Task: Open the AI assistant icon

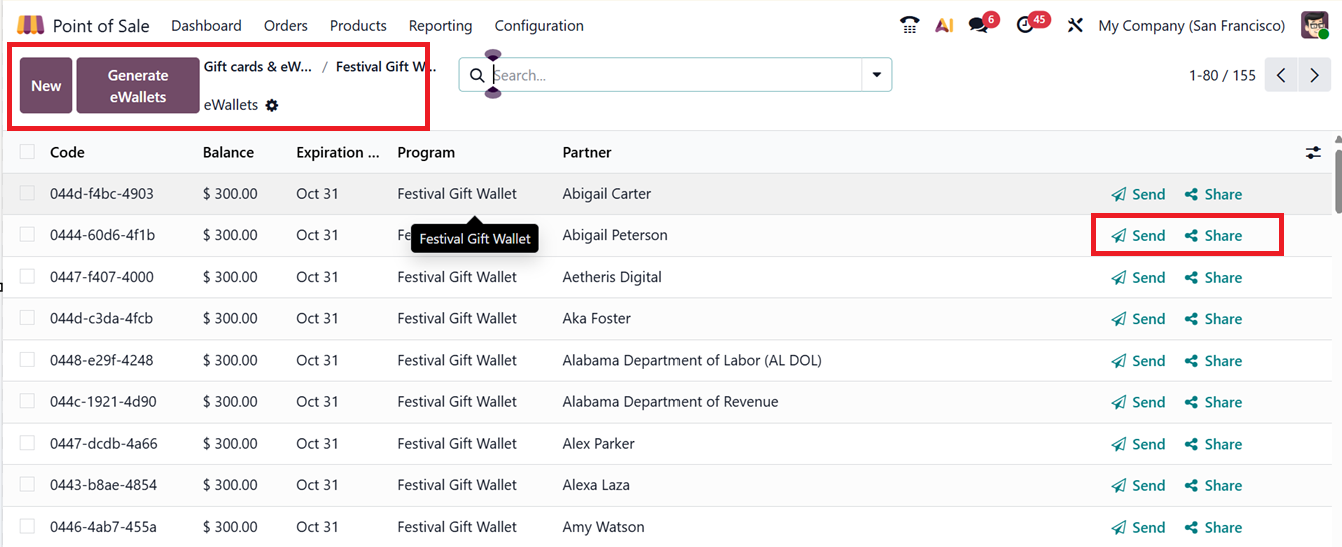Action: coord(944,26)
